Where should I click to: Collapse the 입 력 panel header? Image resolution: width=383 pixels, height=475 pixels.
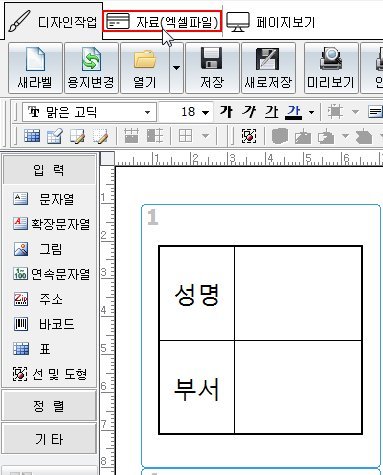point(49,170)
